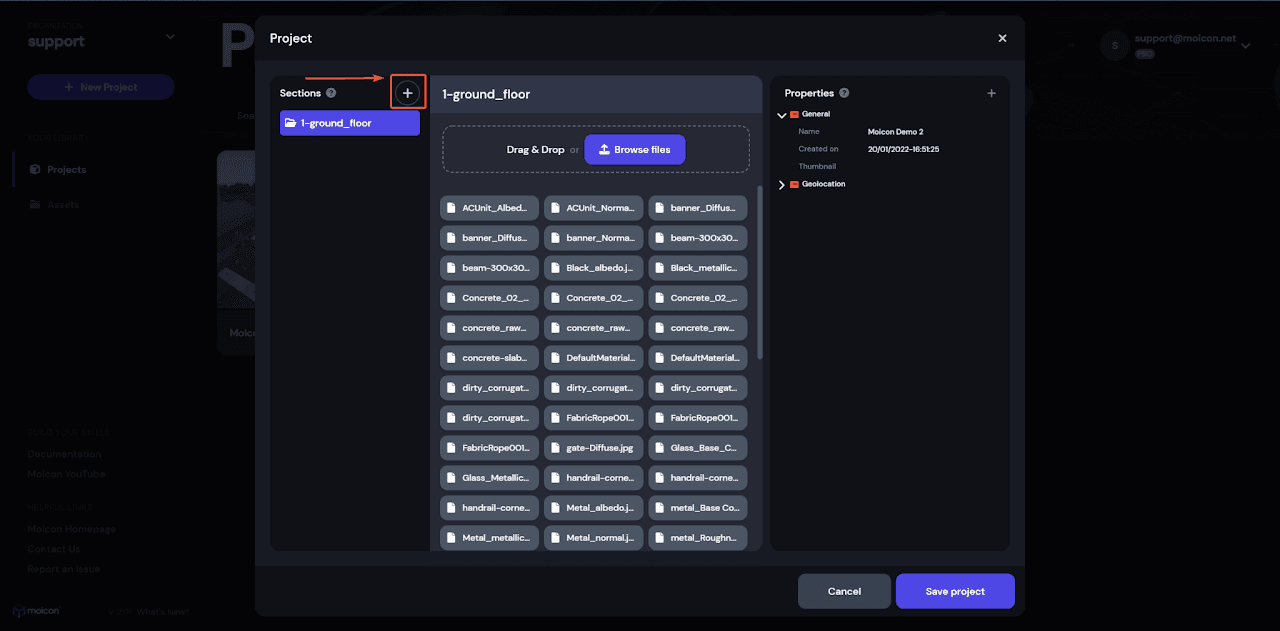Select the Metal_normal file chip

click(x=593, y=538)
